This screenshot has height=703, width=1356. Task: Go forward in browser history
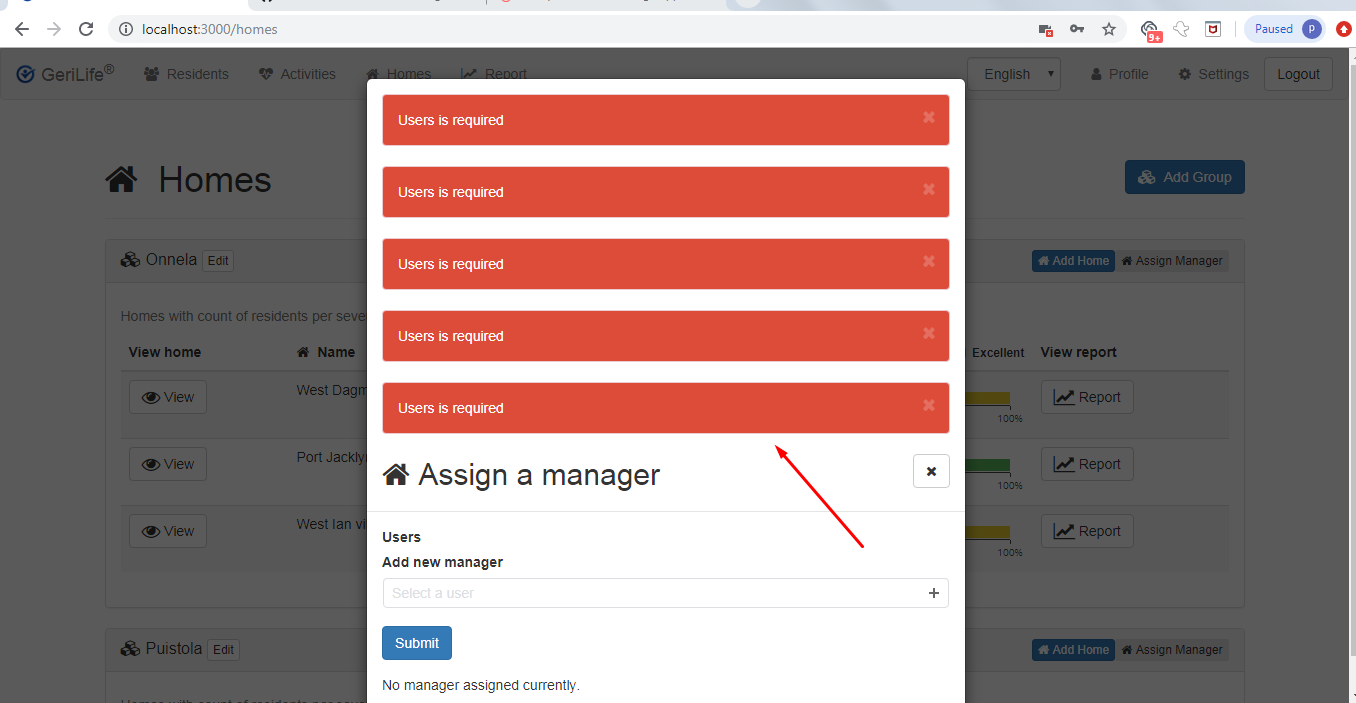point(54,29)
